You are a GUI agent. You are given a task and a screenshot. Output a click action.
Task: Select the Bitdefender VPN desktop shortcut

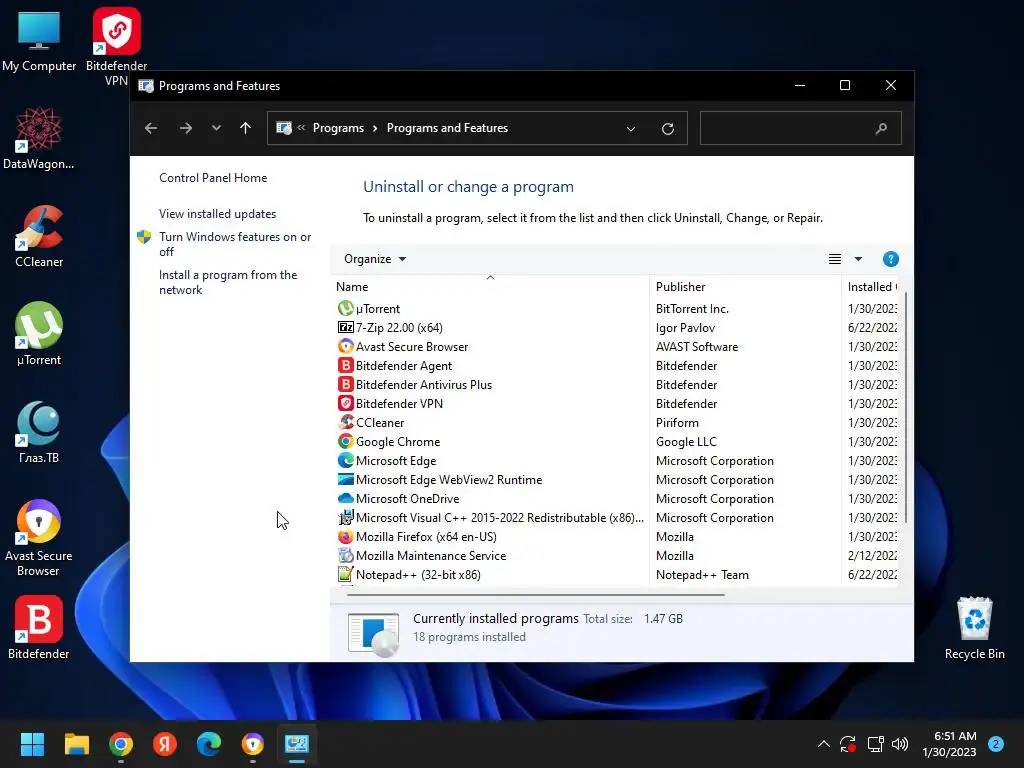116,46
